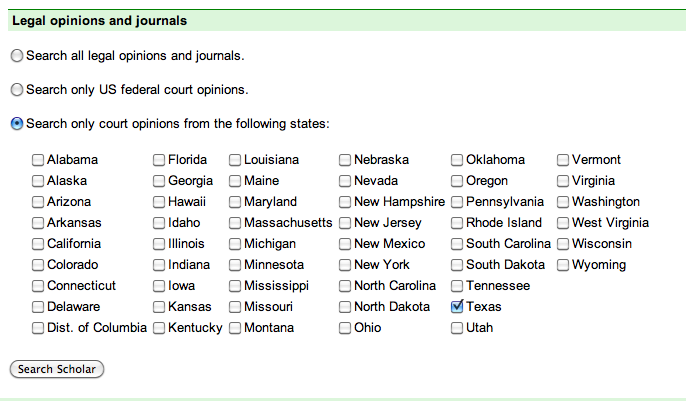This screenshot has height=408, width=686.
Task: Enable the New Hampshire checkbox
Action: pos(345,202)
